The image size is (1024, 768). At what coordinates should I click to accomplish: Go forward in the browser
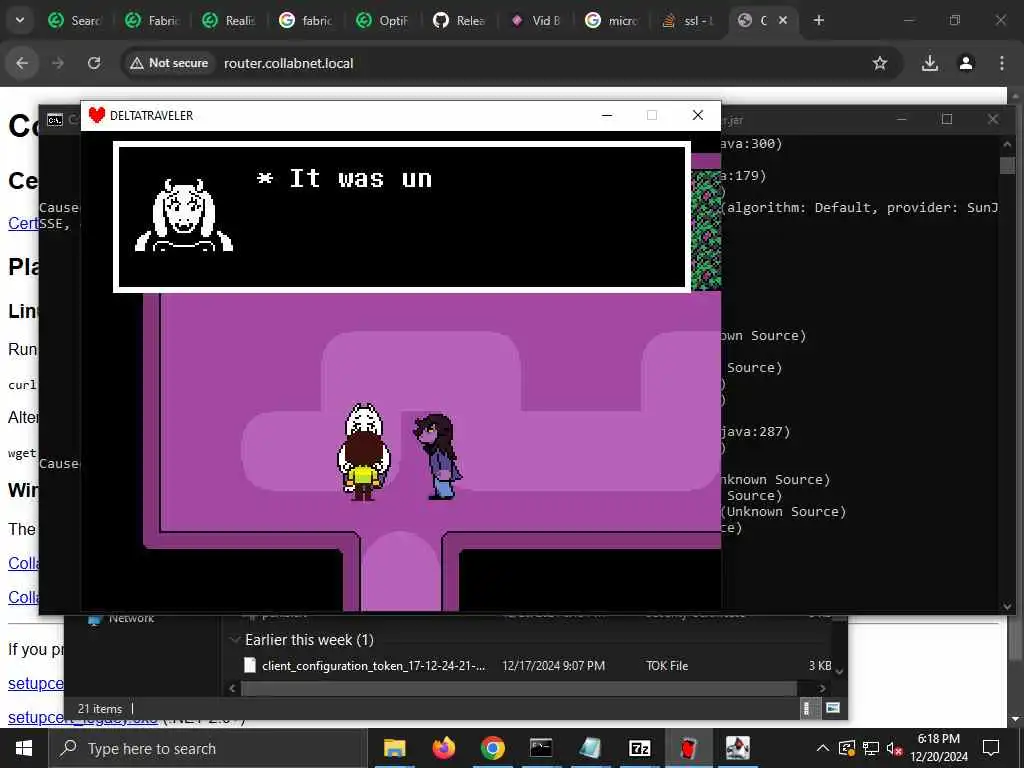58,63
